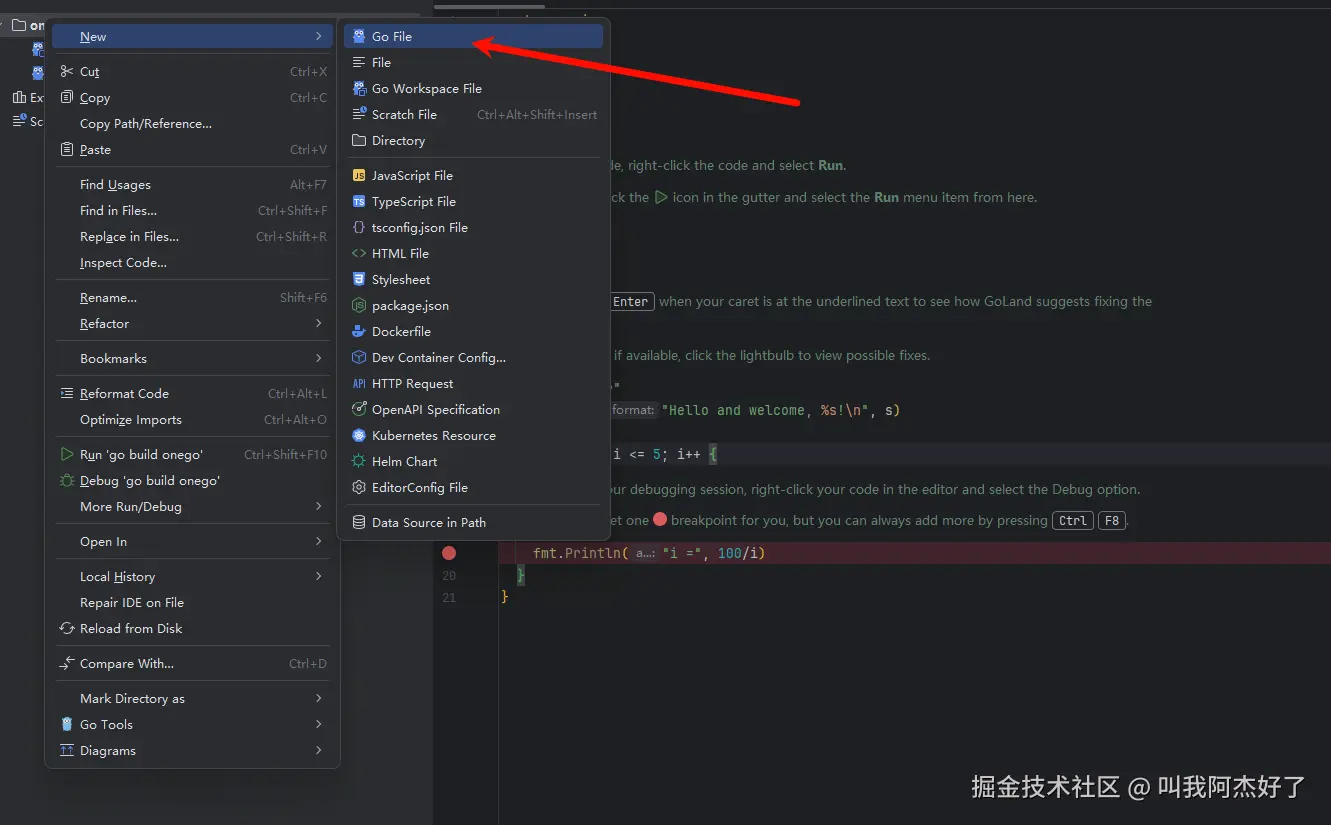Click the fmt.Println code line
The width and height of the screenshot is (1331, 825).
649,553
